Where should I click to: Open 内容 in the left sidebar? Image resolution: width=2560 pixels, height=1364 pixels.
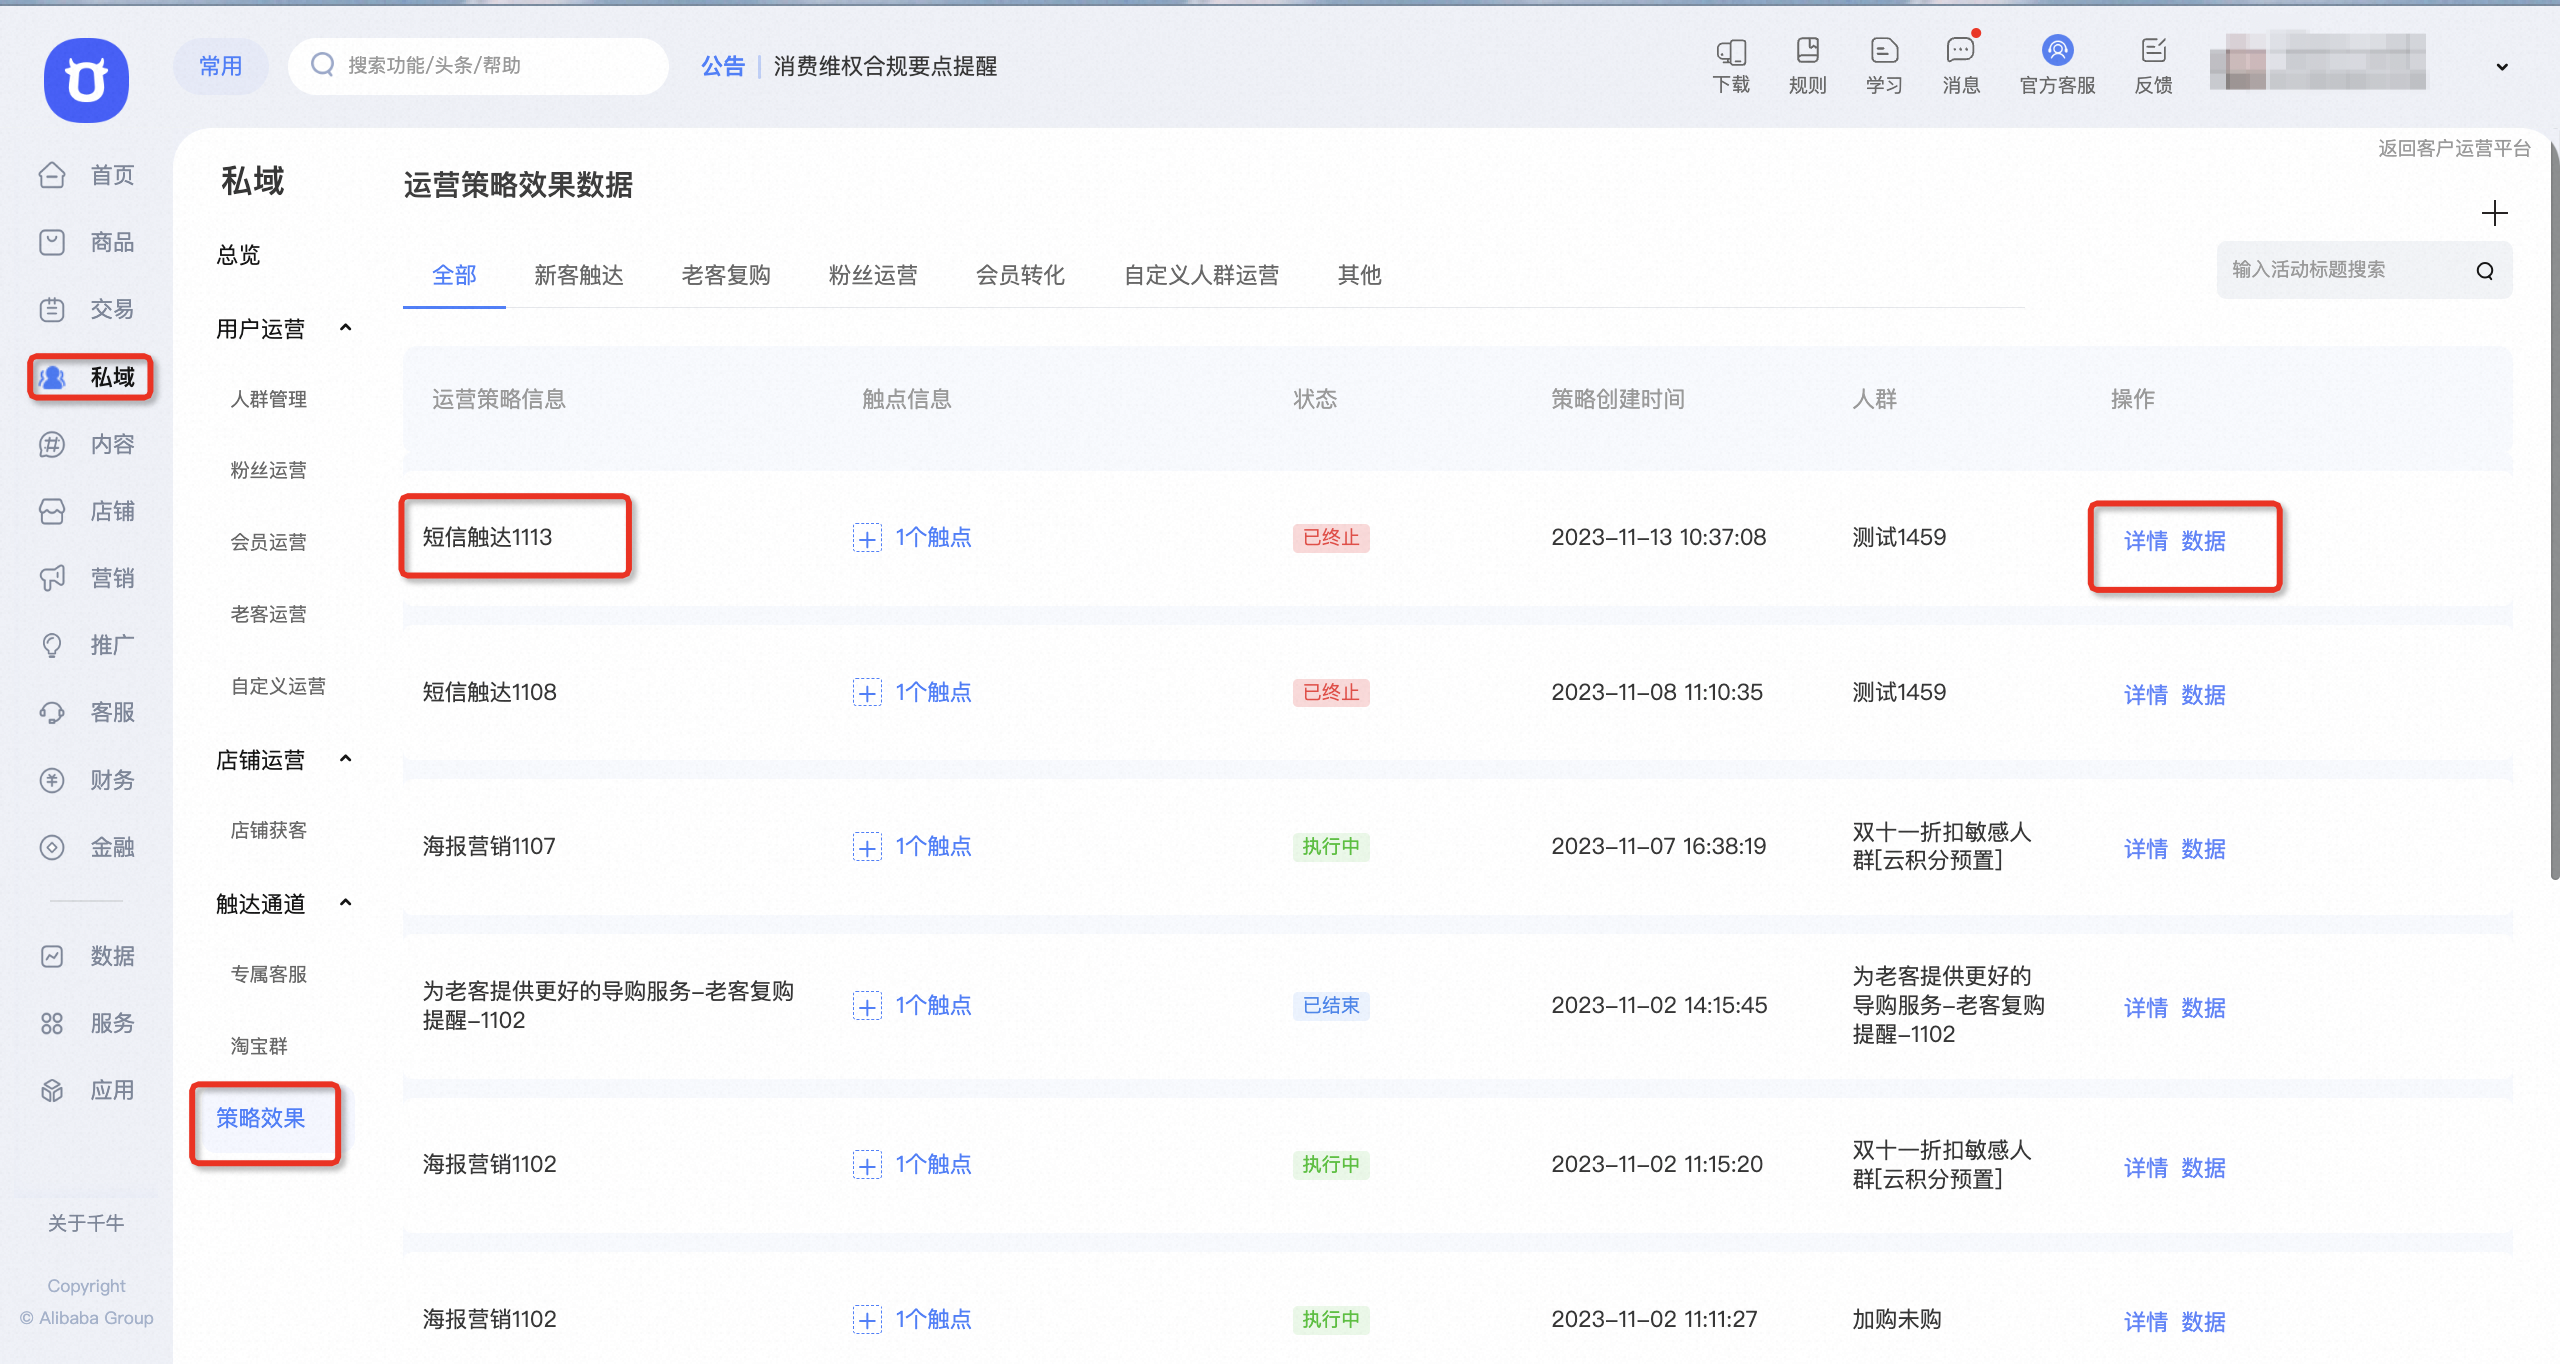[x=87, y=444]
